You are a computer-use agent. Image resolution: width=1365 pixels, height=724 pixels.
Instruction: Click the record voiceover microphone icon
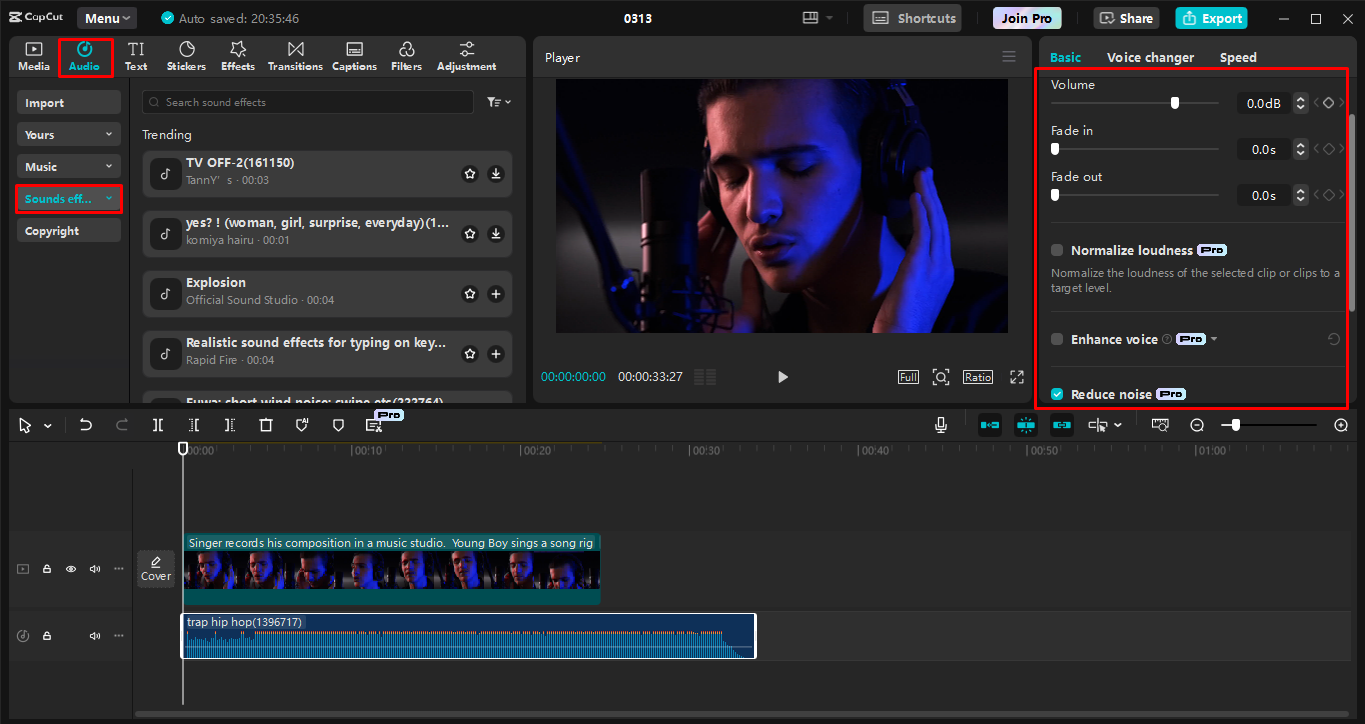941,425
